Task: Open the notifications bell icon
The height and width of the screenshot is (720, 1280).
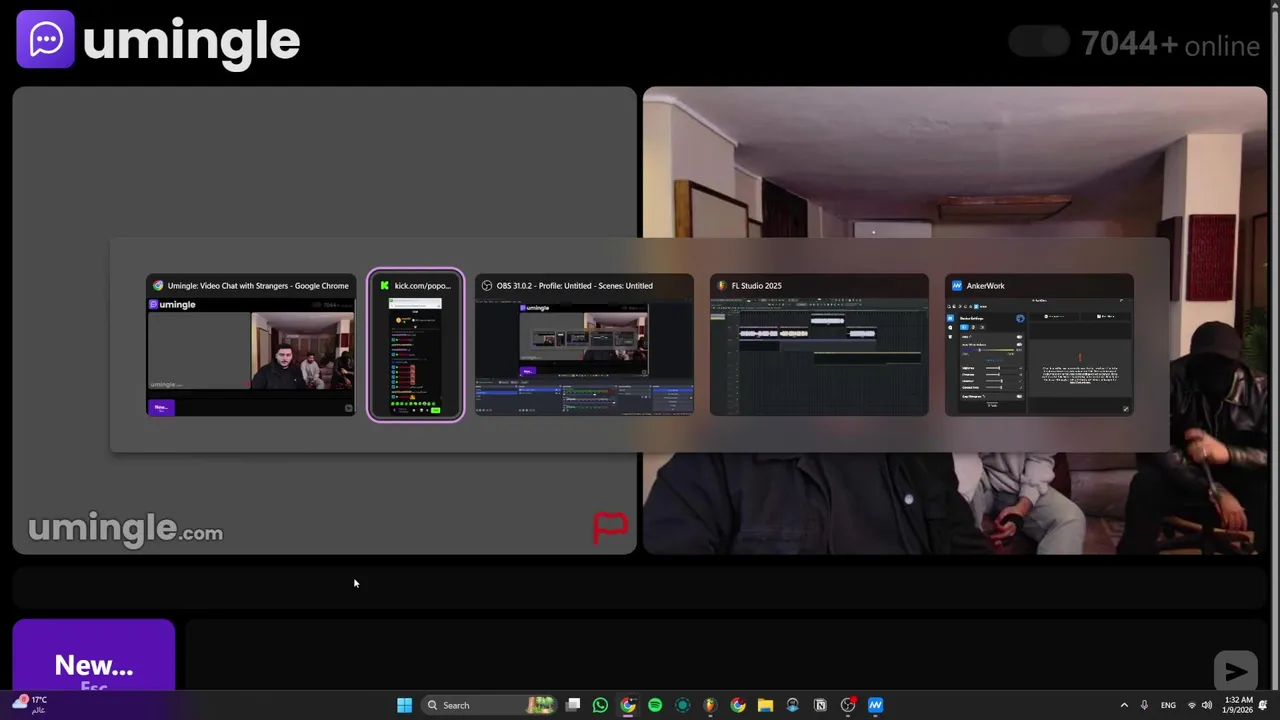Action: coord(1263,705)
